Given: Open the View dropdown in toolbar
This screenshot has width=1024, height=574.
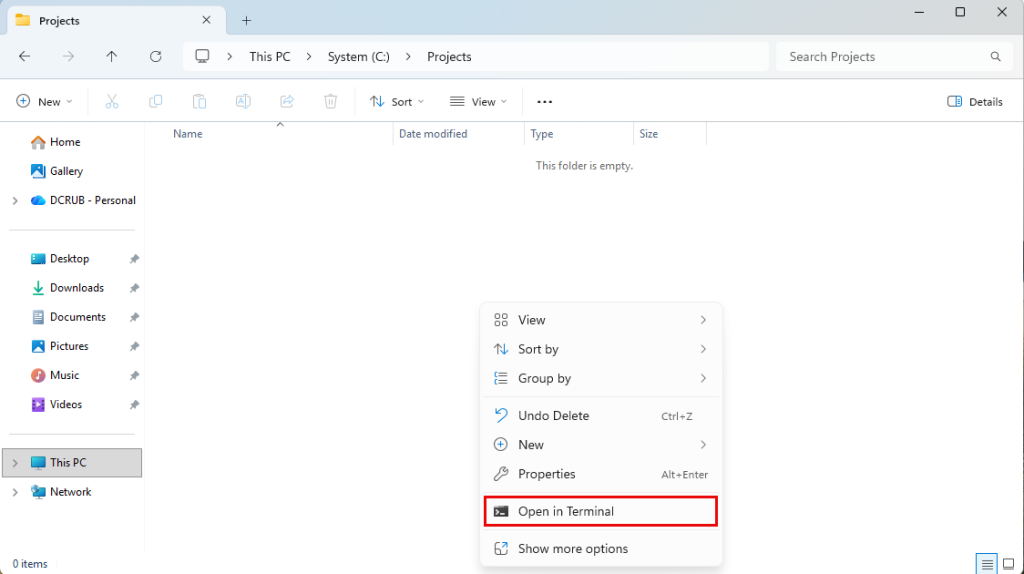Looking at the screenshot, I should pyautogui.click(x=479, y=102).
